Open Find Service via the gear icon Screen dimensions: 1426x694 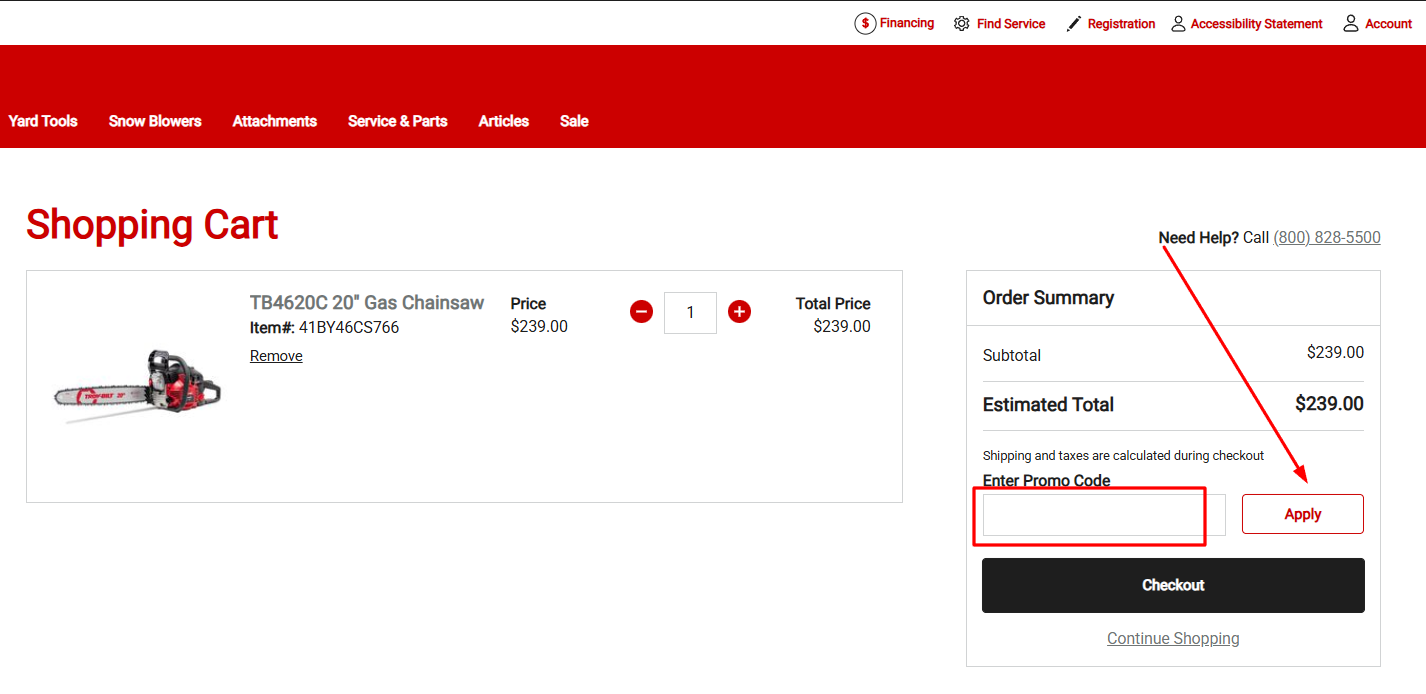(x=961, y=22)
